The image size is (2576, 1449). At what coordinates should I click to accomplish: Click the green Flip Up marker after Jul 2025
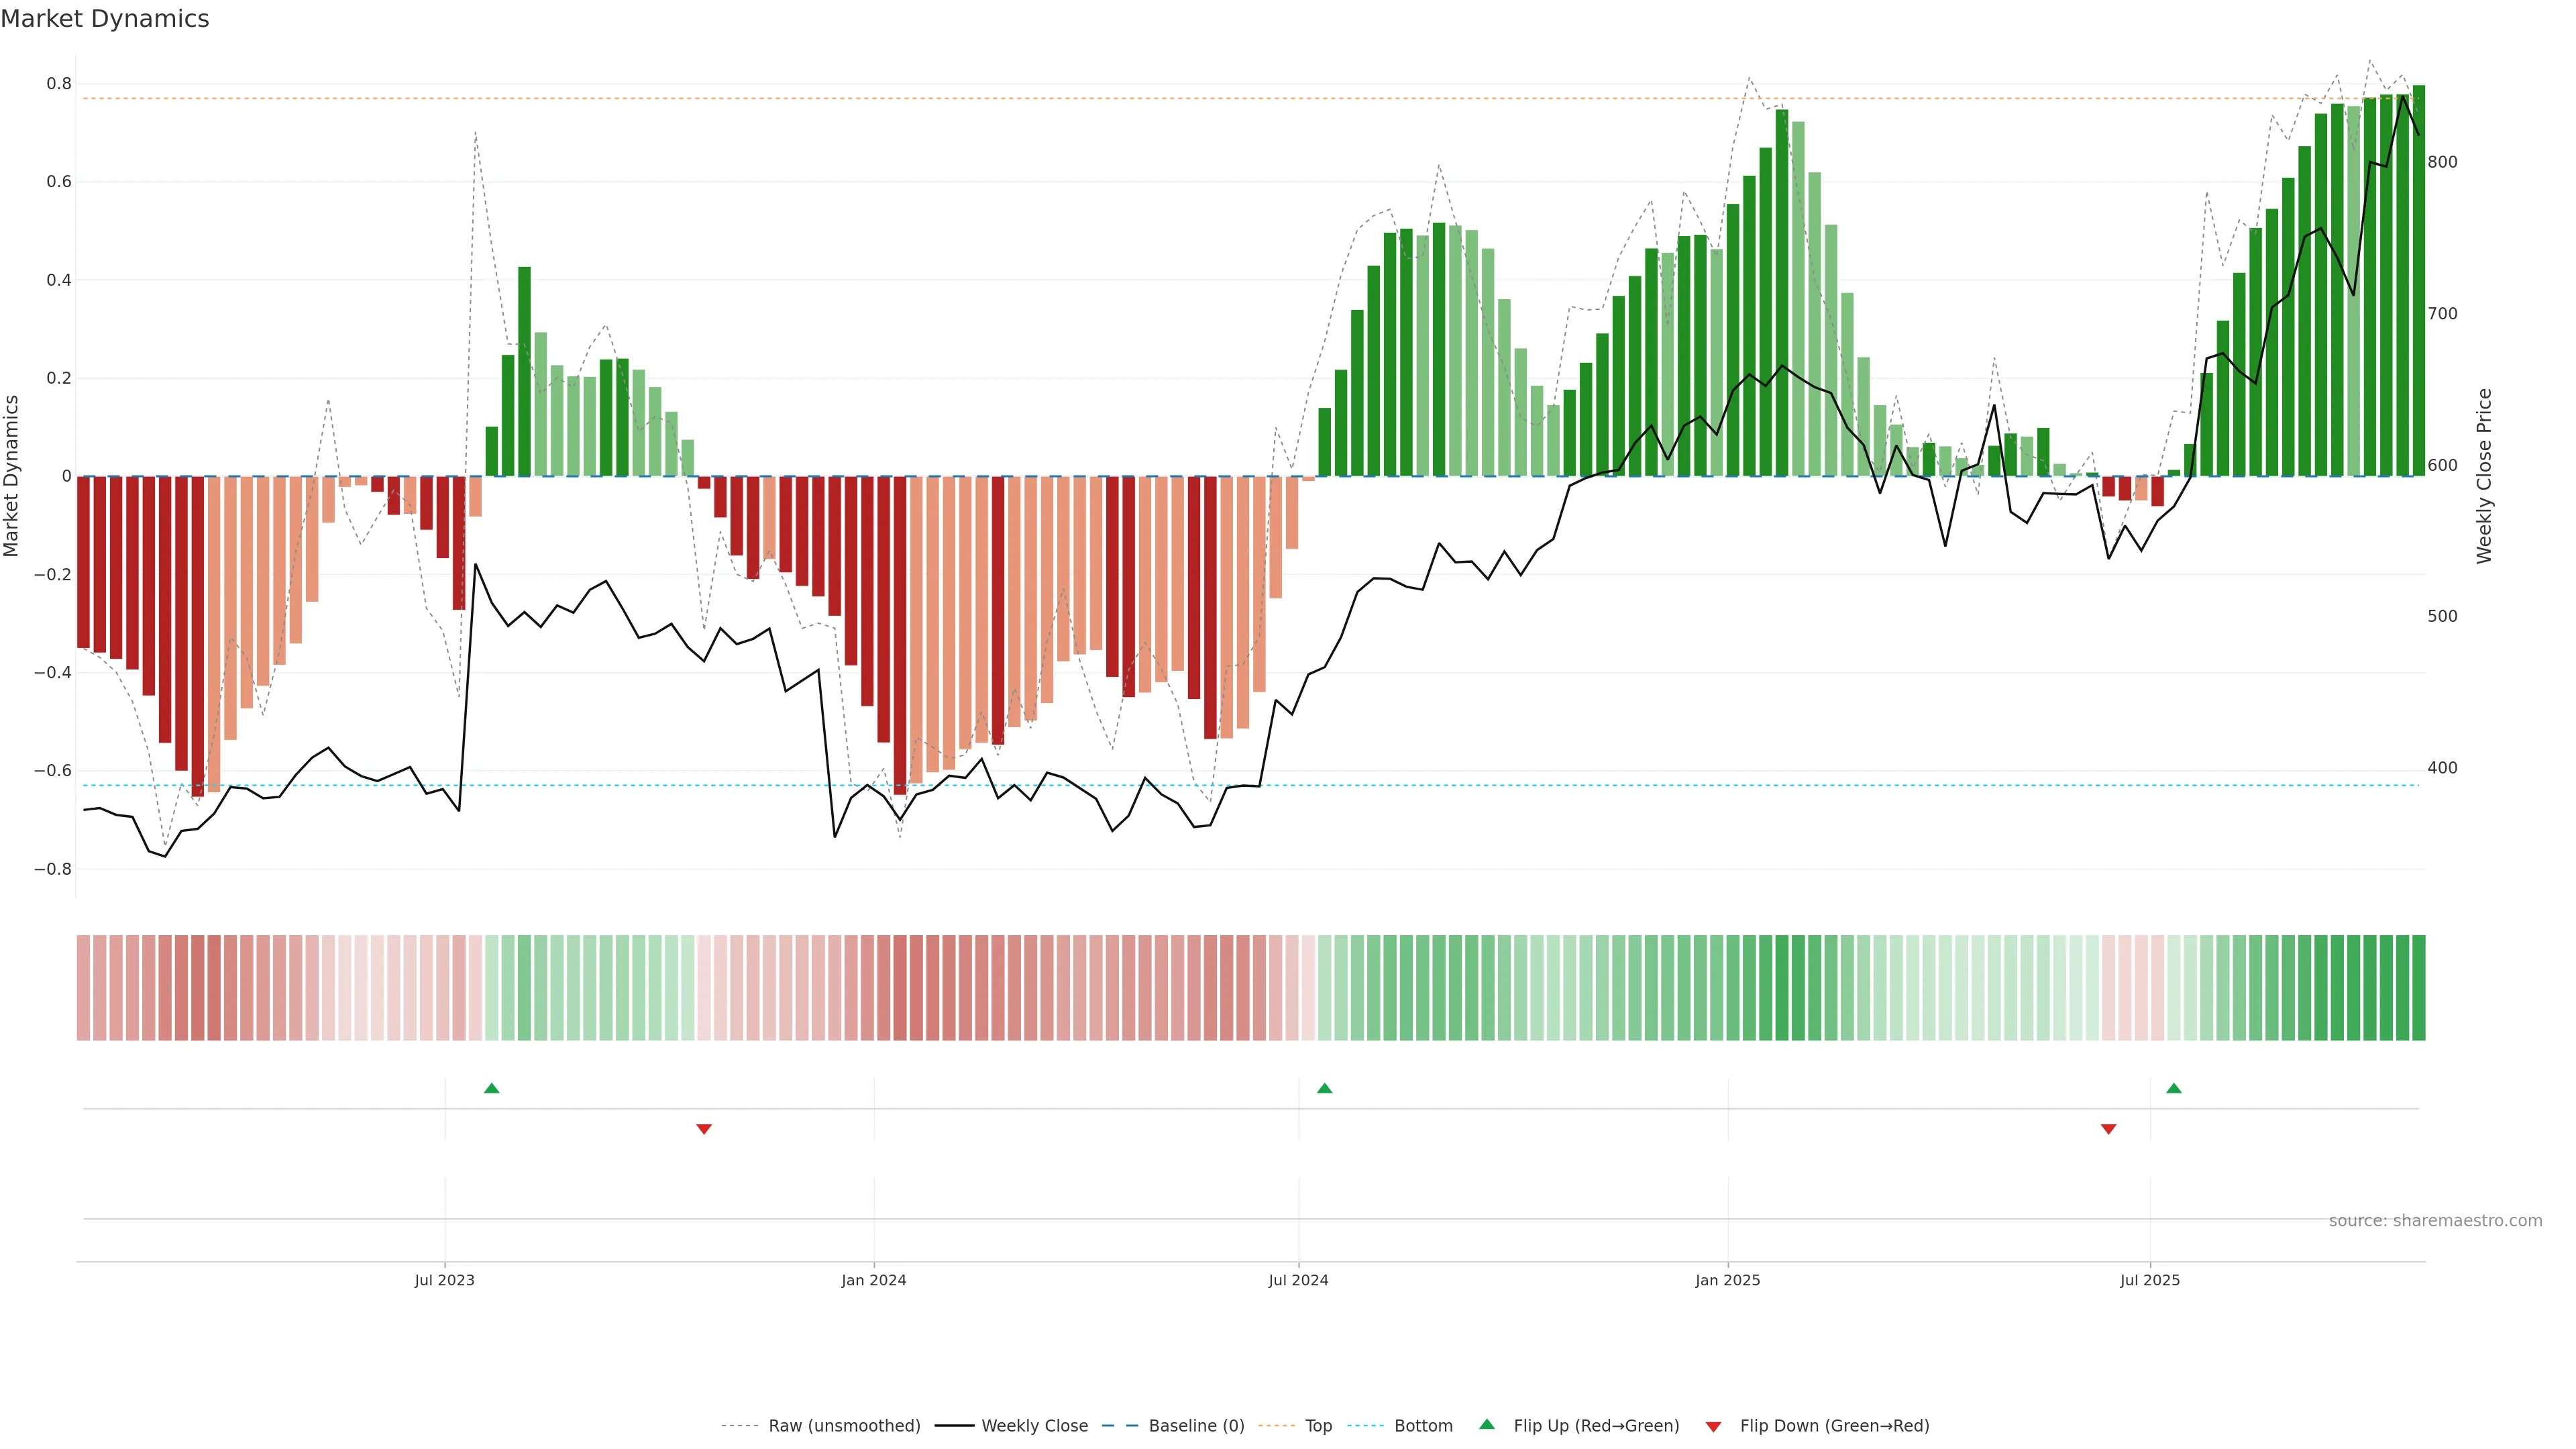pyautogui.click(x=2174, y=1088)
